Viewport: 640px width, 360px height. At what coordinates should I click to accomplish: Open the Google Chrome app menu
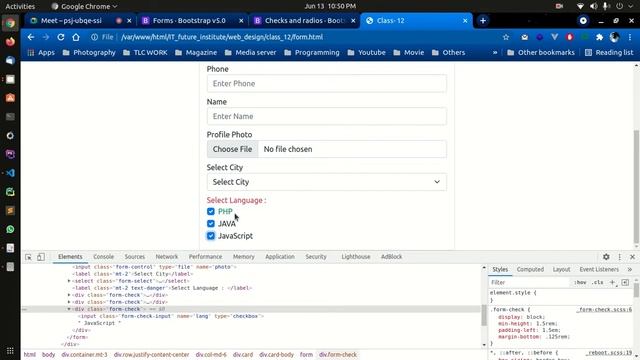coord(84,6)
